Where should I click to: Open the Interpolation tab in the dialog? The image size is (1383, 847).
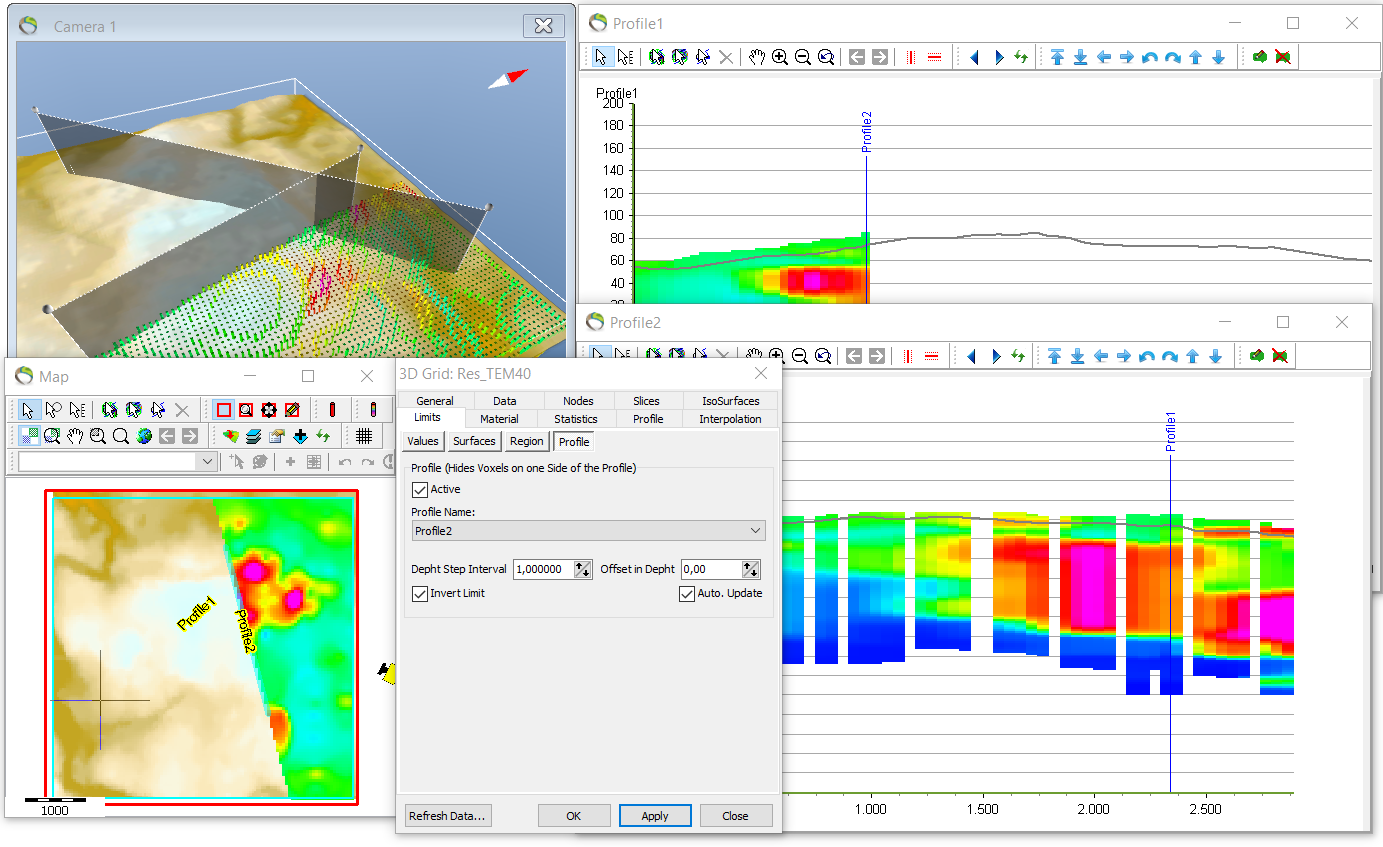click(729, 418)
